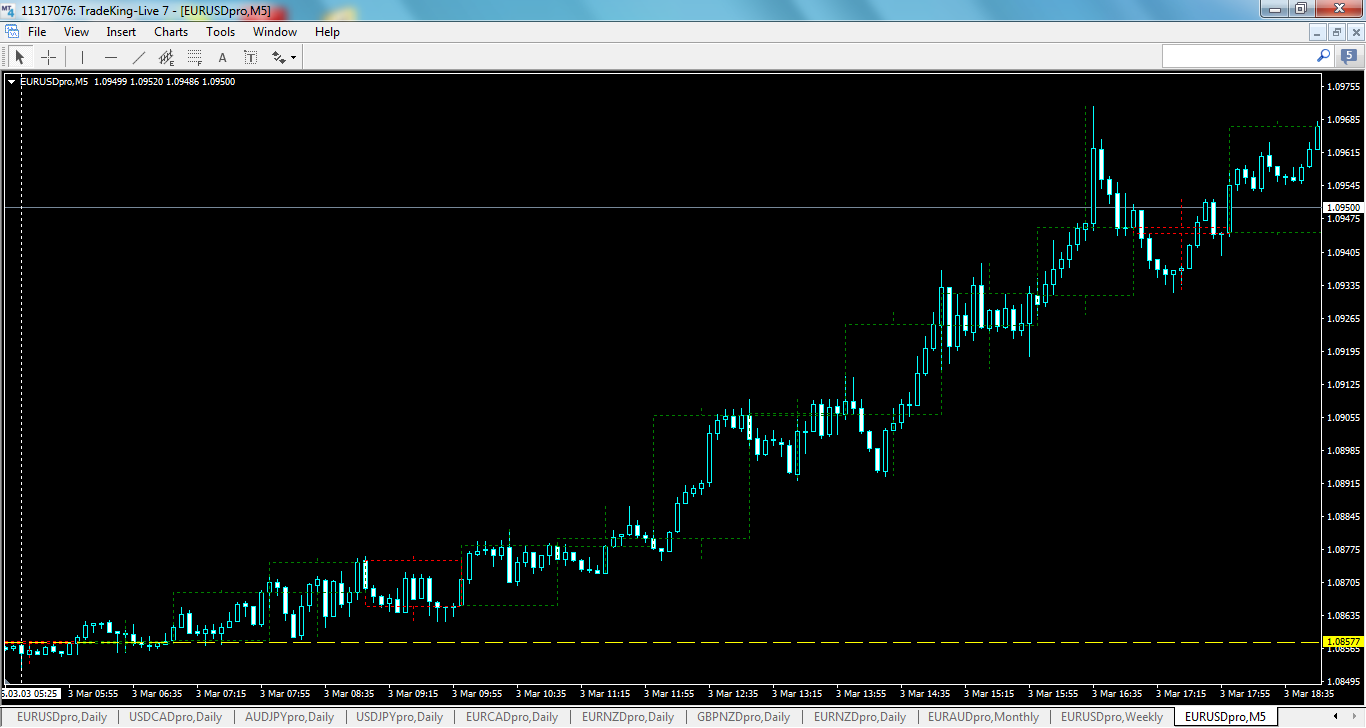Screen dimensions: 1366x728
Task: Click the time label 3 Mar 12:35
Action: [x=733, y=693]
